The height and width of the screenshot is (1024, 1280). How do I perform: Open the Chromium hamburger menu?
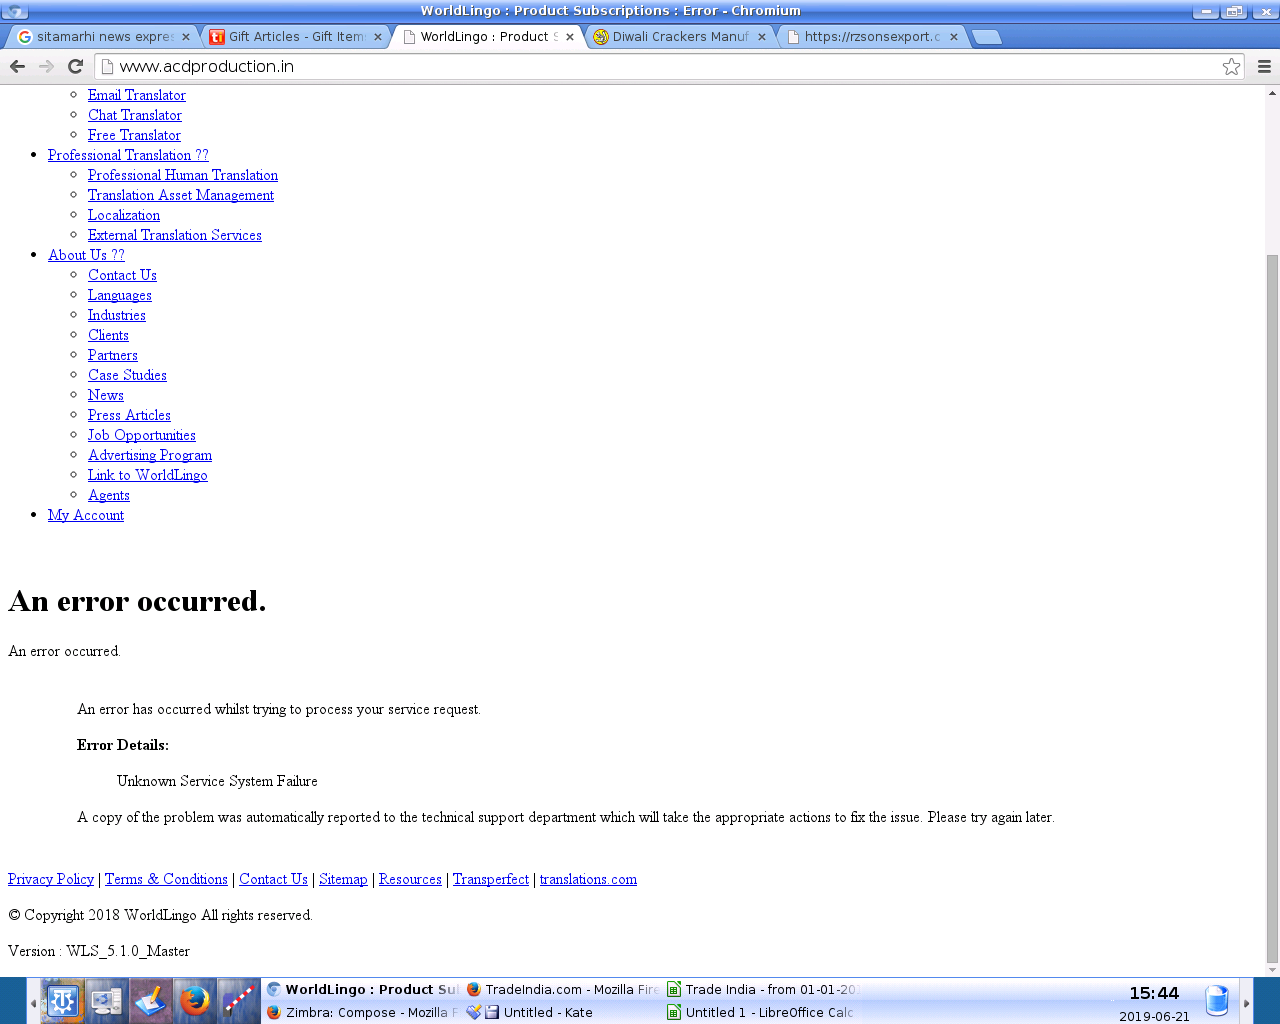(x=1264, y=66)
